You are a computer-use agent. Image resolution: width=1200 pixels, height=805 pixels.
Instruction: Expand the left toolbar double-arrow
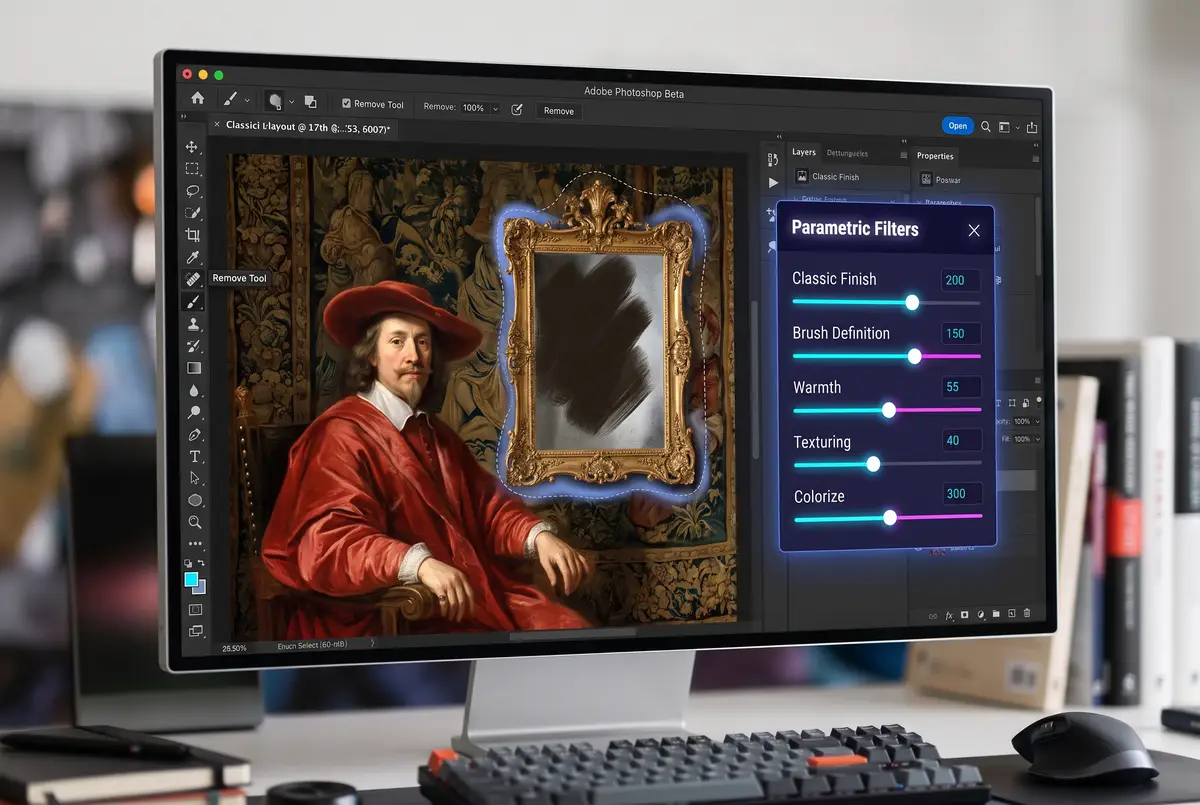coord(184,118)
